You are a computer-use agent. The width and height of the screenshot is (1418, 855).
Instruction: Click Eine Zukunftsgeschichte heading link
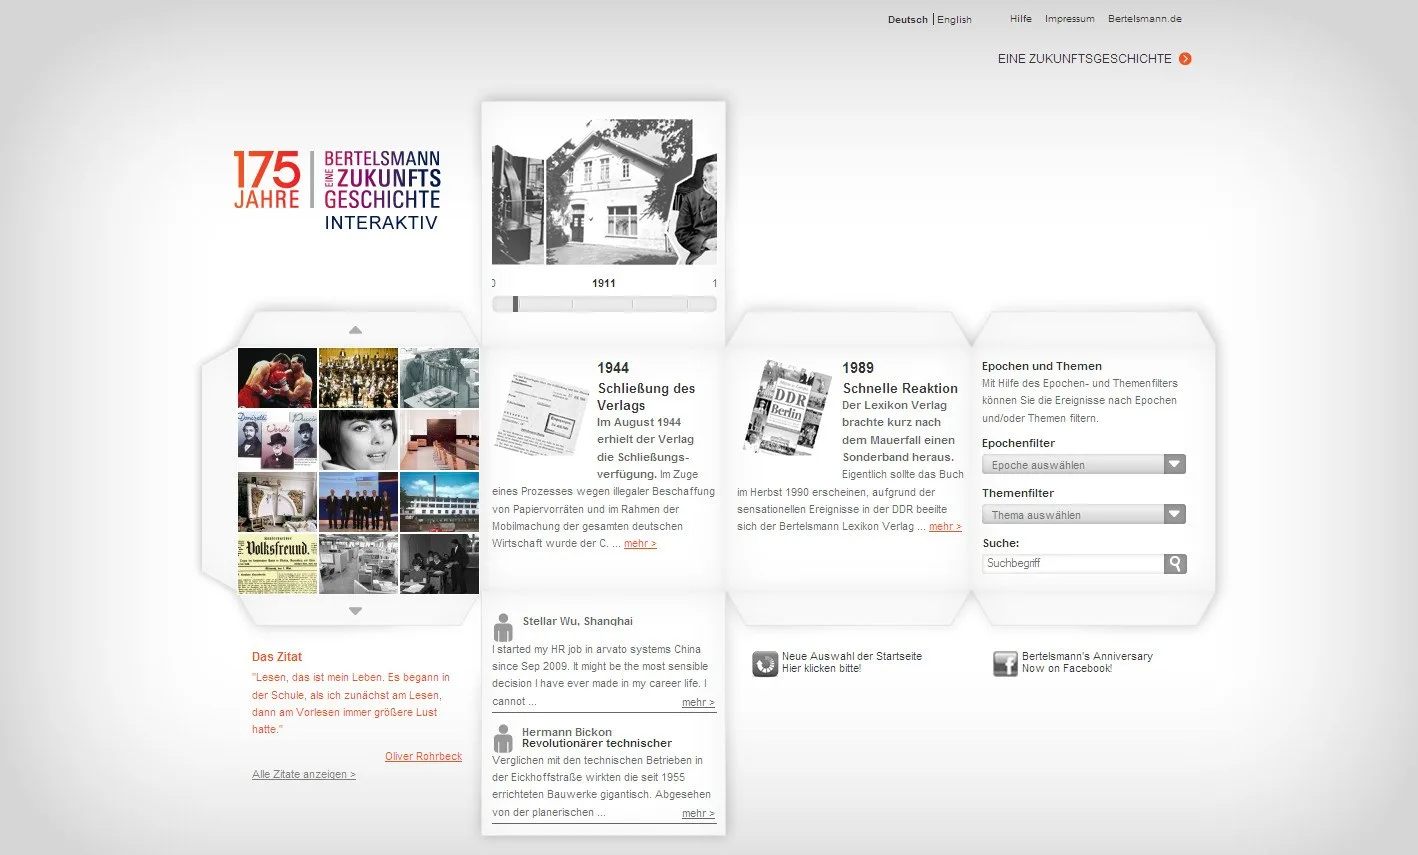pyautogui.click(x=1084, y=59)
